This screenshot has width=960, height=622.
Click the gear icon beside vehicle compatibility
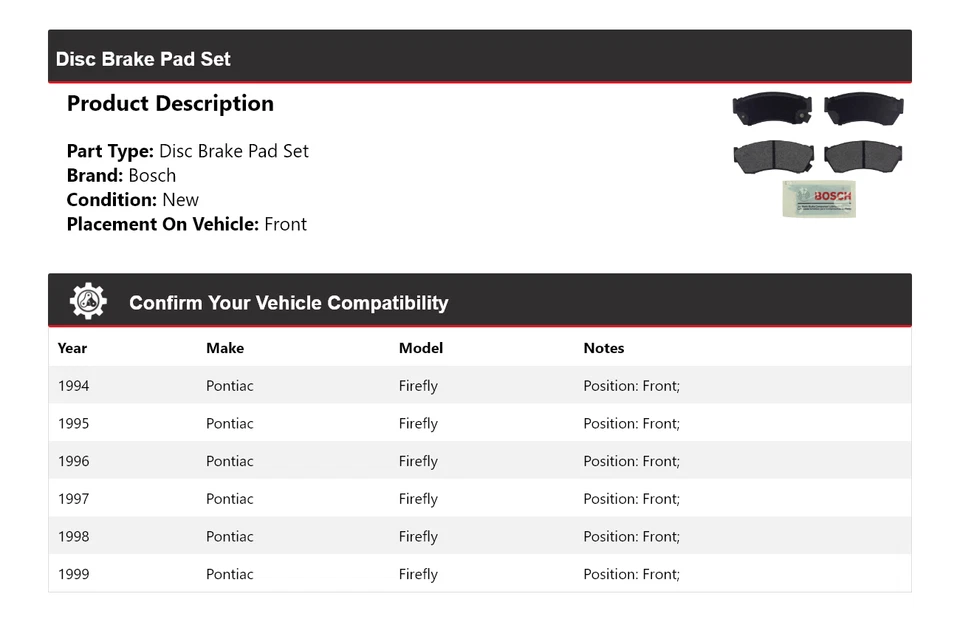tap(88, 301)
